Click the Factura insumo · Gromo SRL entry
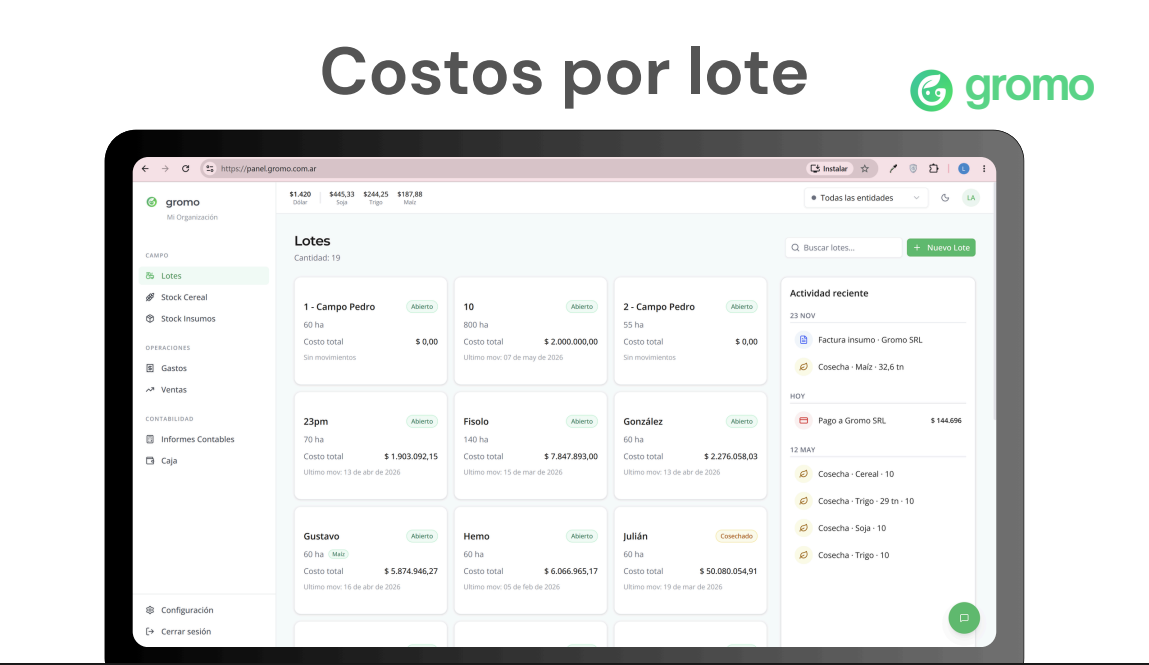The height and width of the screenshot is (665, 1149). point(870,340)
